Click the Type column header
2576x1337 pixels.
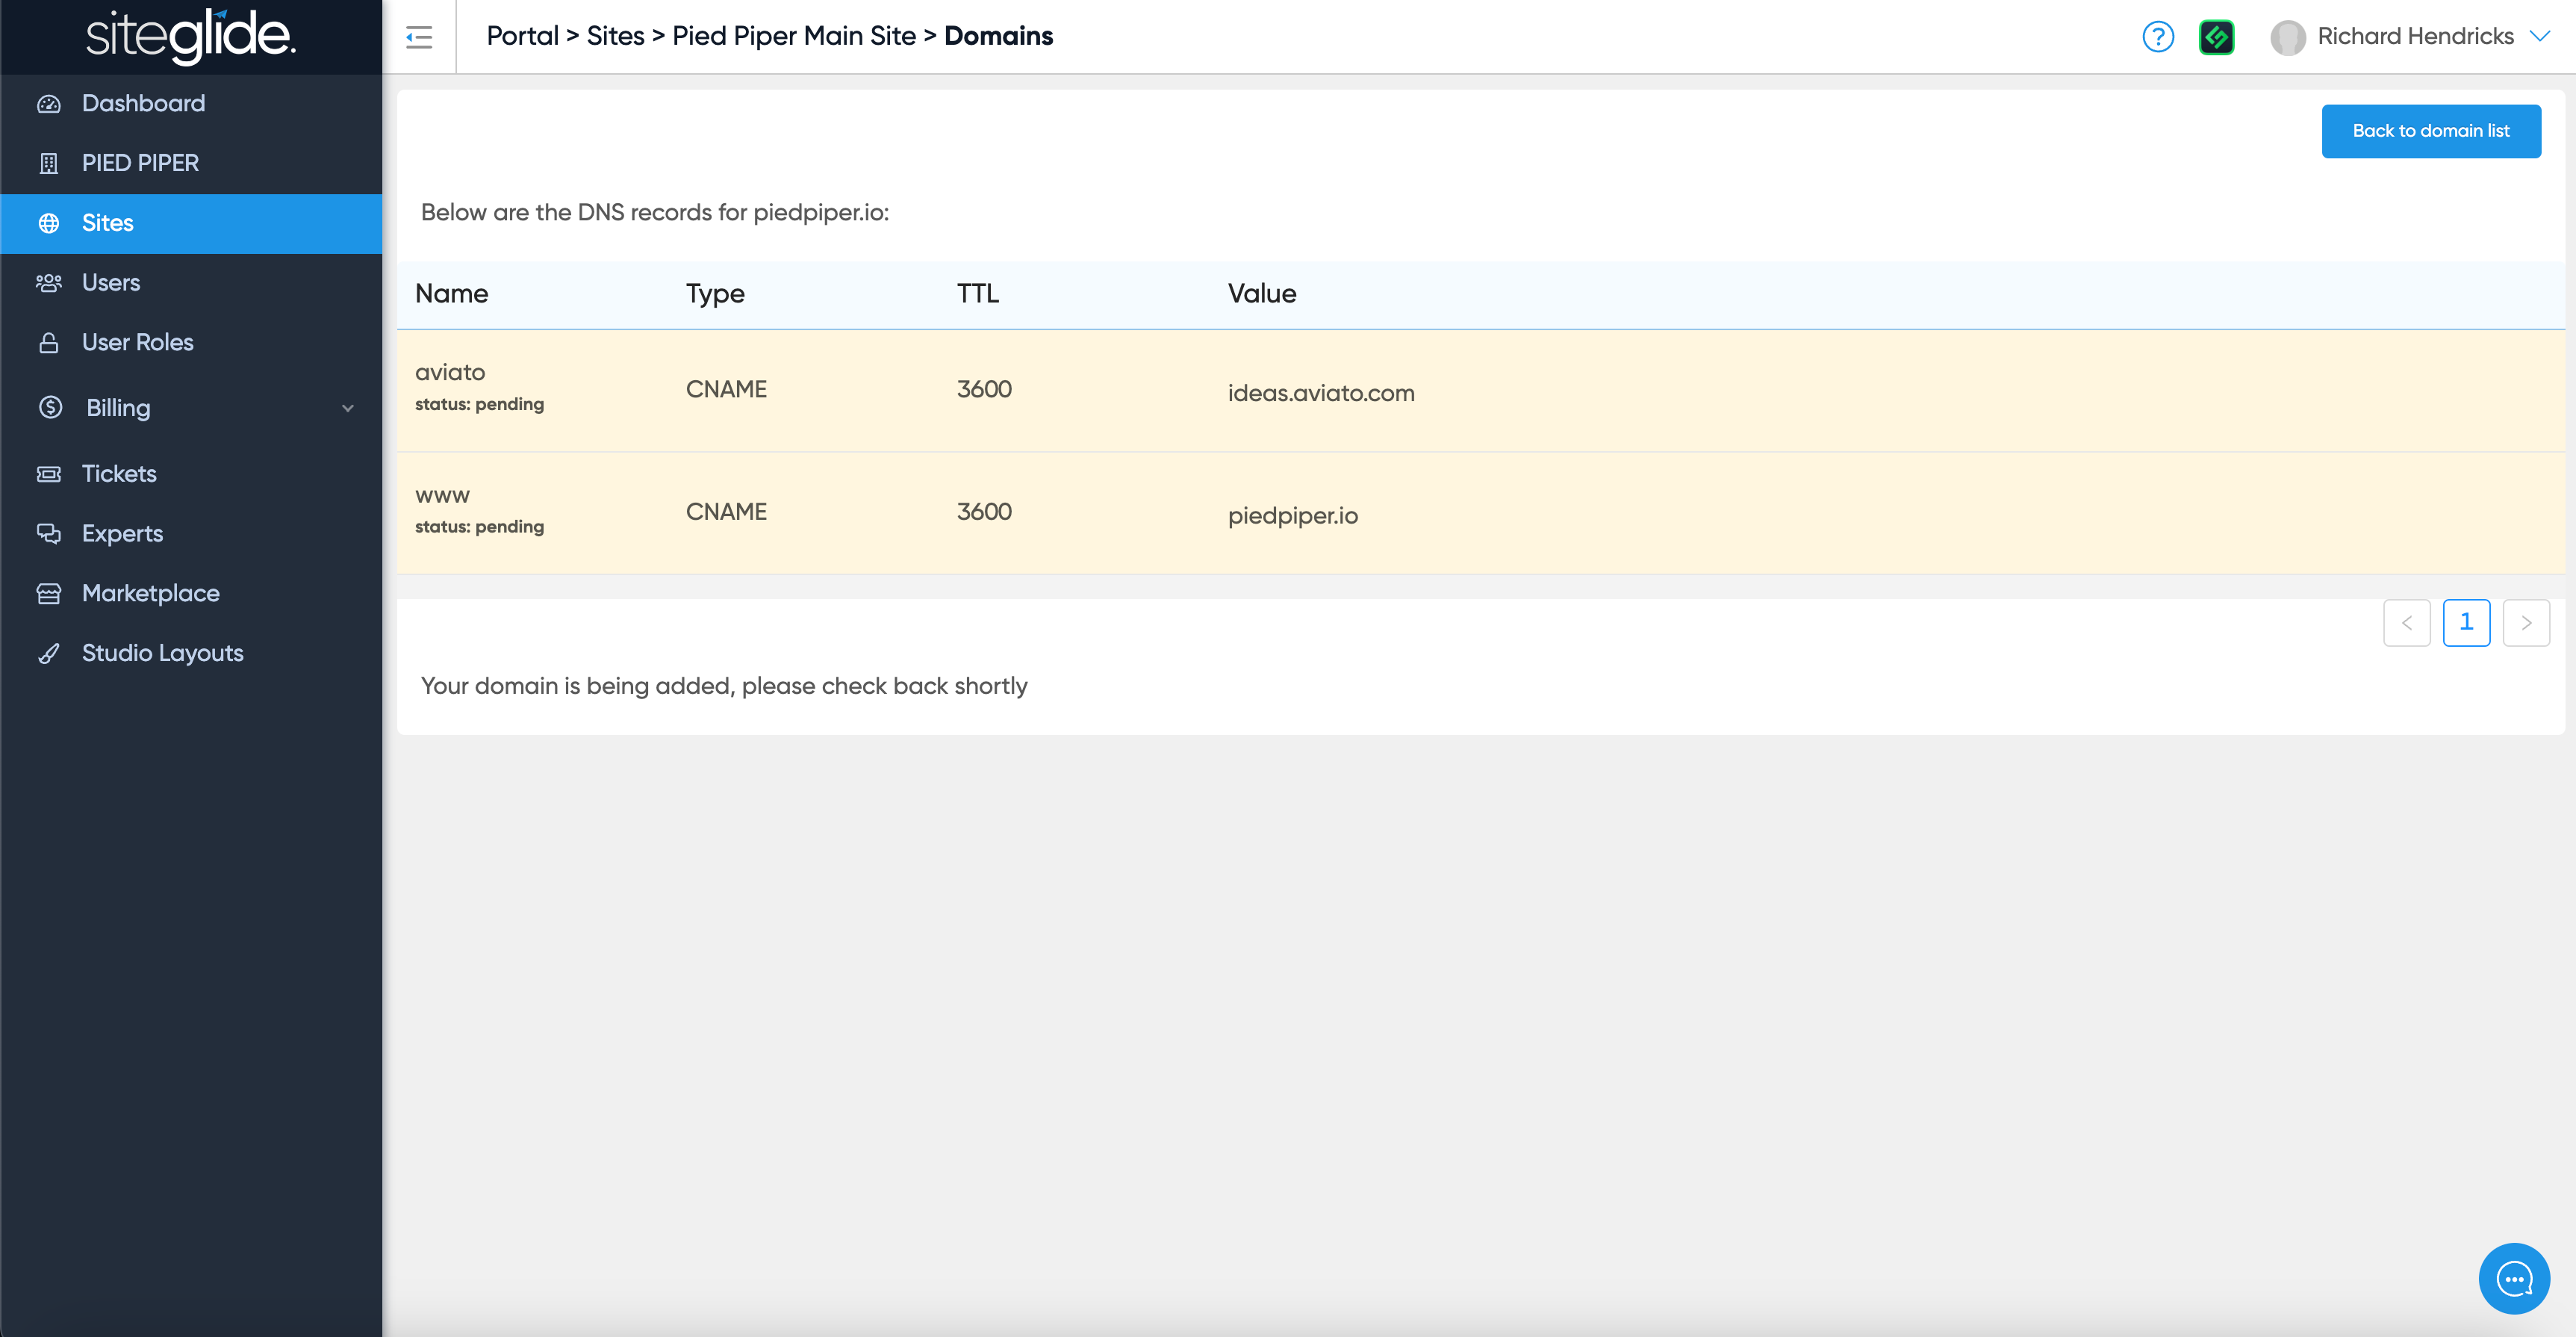[716, 294]
